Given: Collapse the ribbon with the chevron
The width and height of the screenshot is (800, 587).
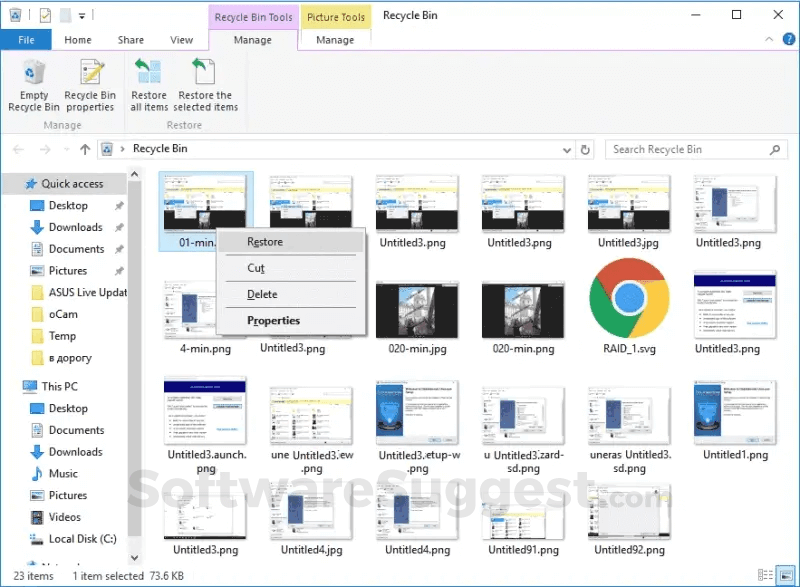Looking at the screenshot, I should (769, 39).
